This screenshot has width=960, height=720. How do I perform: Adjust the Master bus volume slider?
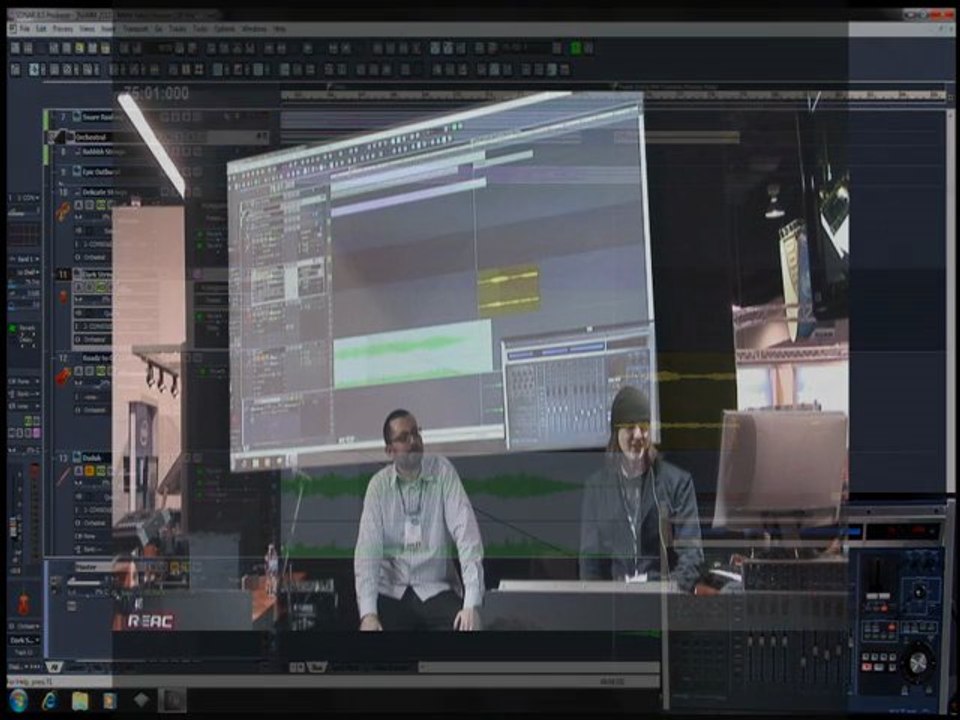point(84,582)
